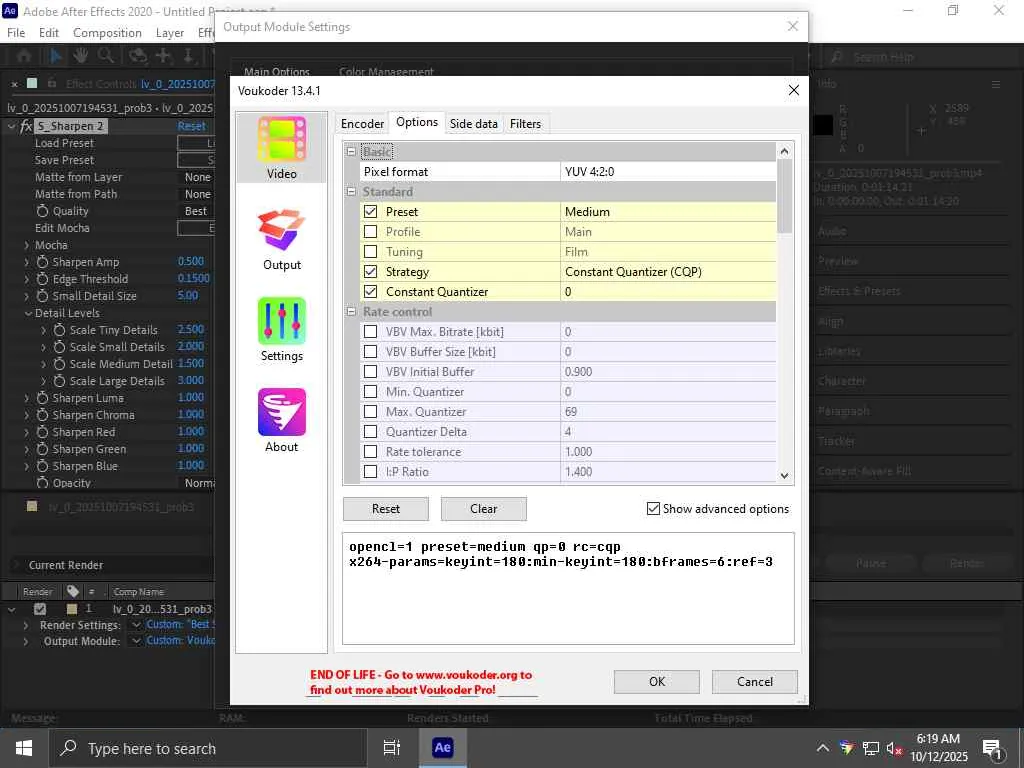Image resolution: width=1024 pixels, height=768 pixels.
Task: Toggle Show advanced options checkbox
Action: point(653,509)
